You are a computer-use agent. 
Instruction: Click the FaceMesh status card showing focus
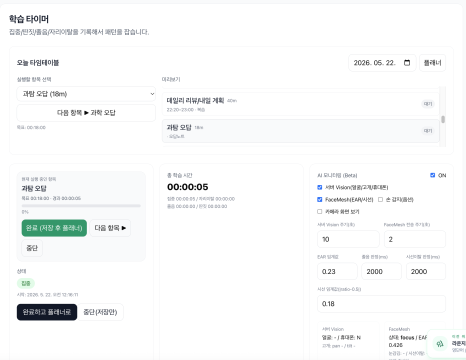point(415,341)
